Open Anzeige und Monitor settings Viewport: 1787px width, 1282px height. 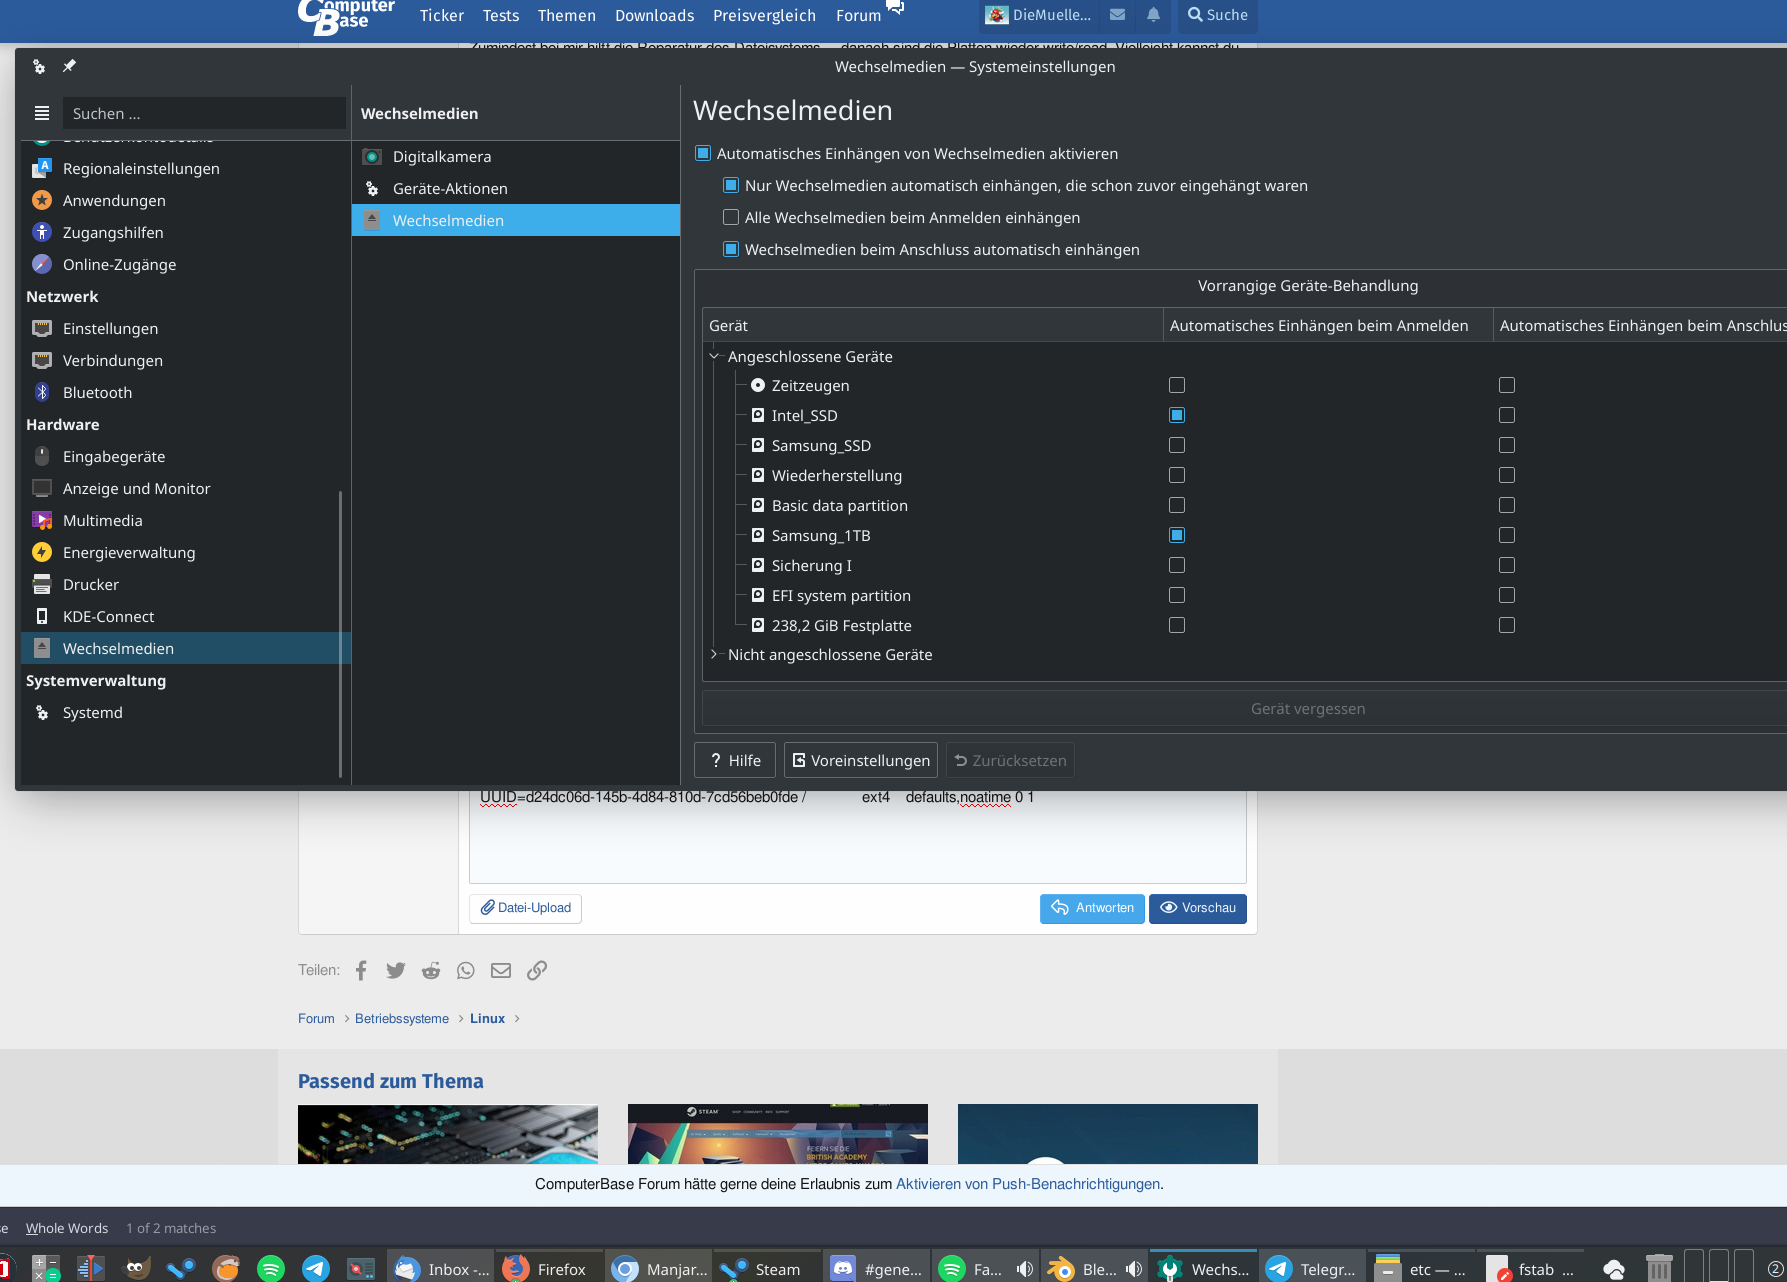(x=136, y=488)
